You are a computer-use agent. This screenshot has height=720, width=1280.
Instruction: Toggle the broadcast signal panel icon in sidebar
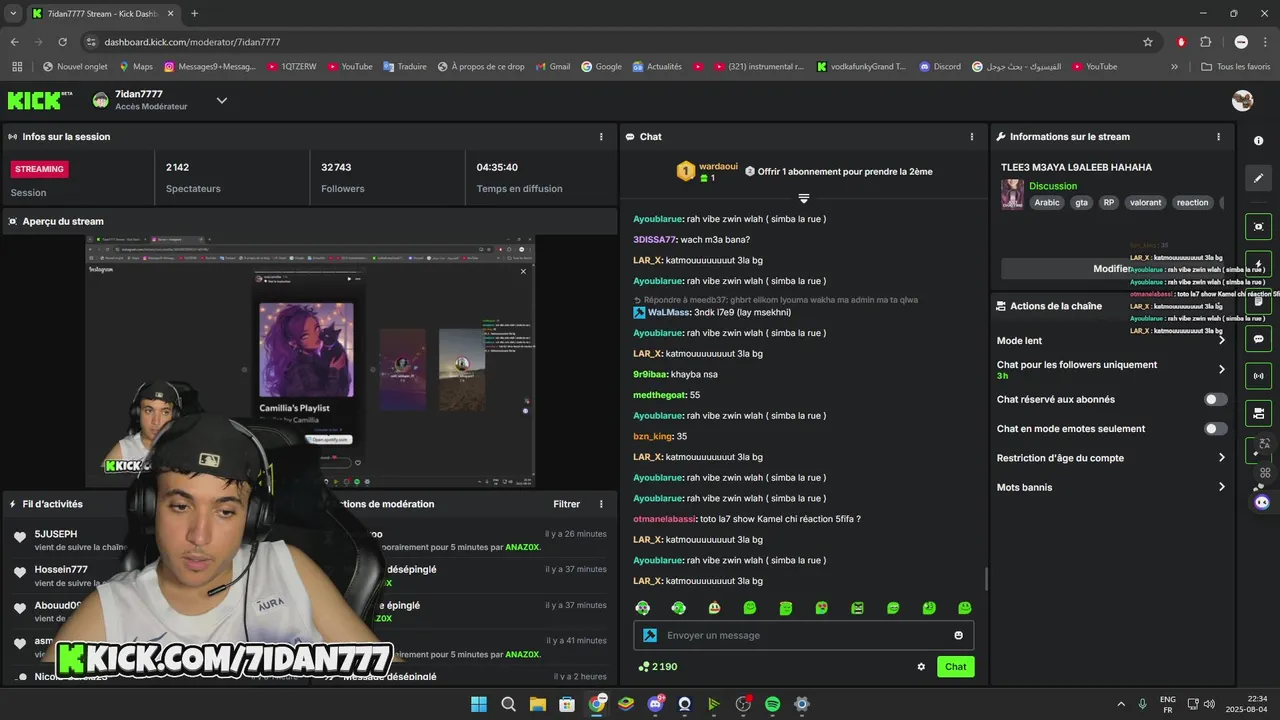pyautogui.click(x=1258, y=376)
